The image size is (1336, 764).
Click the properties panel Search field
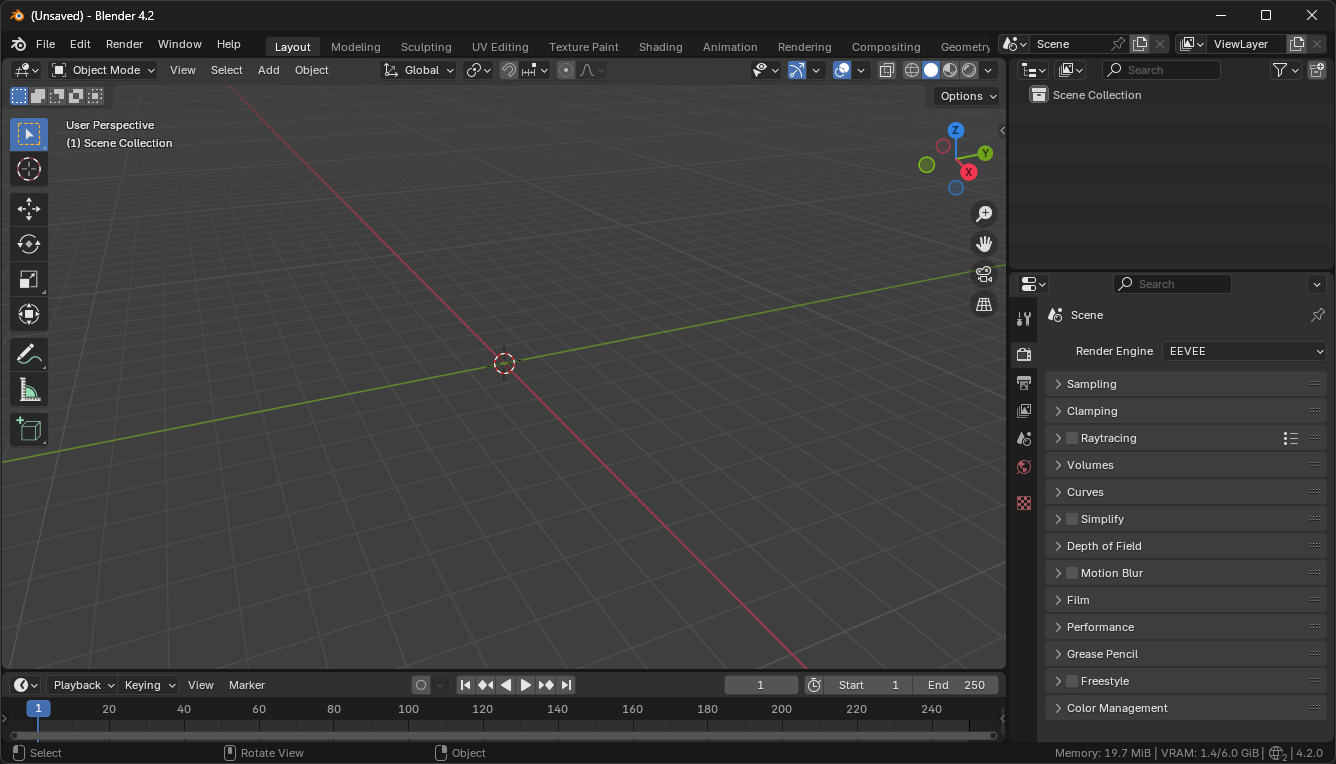click(1172, 284)
